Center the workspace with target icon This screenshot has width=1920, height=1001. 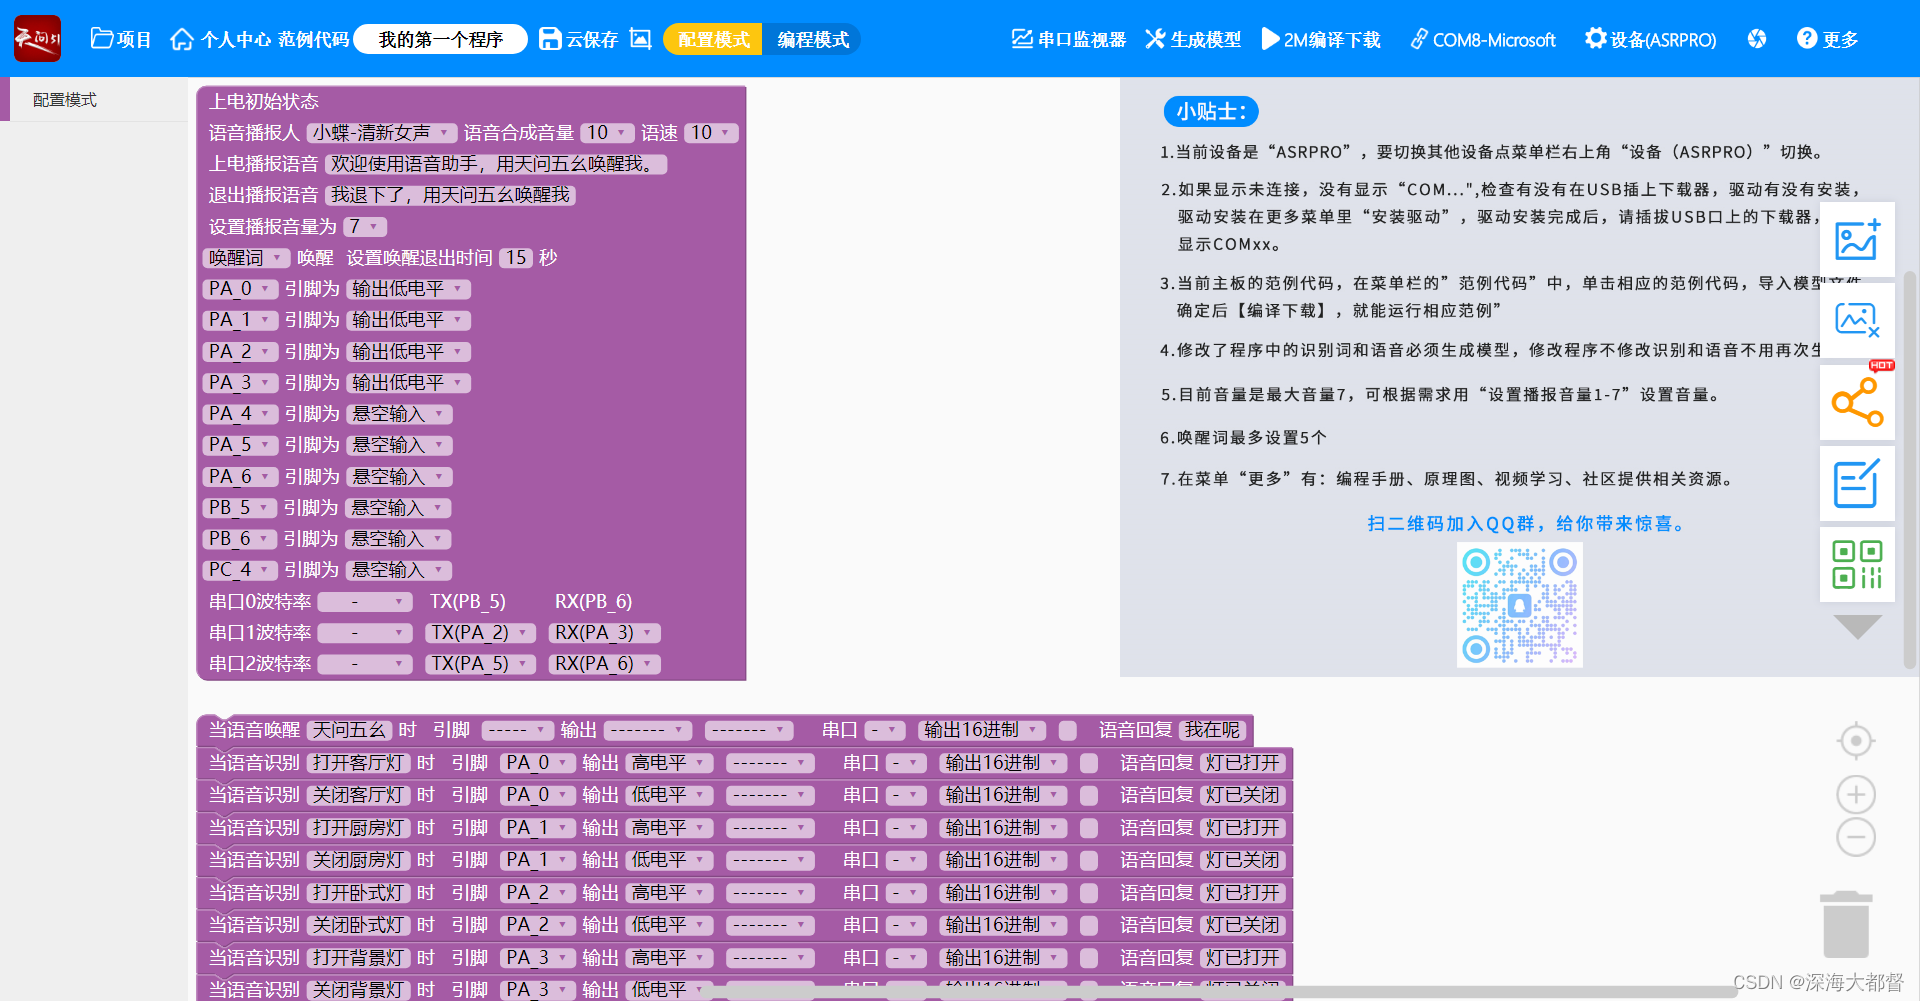1856,741
